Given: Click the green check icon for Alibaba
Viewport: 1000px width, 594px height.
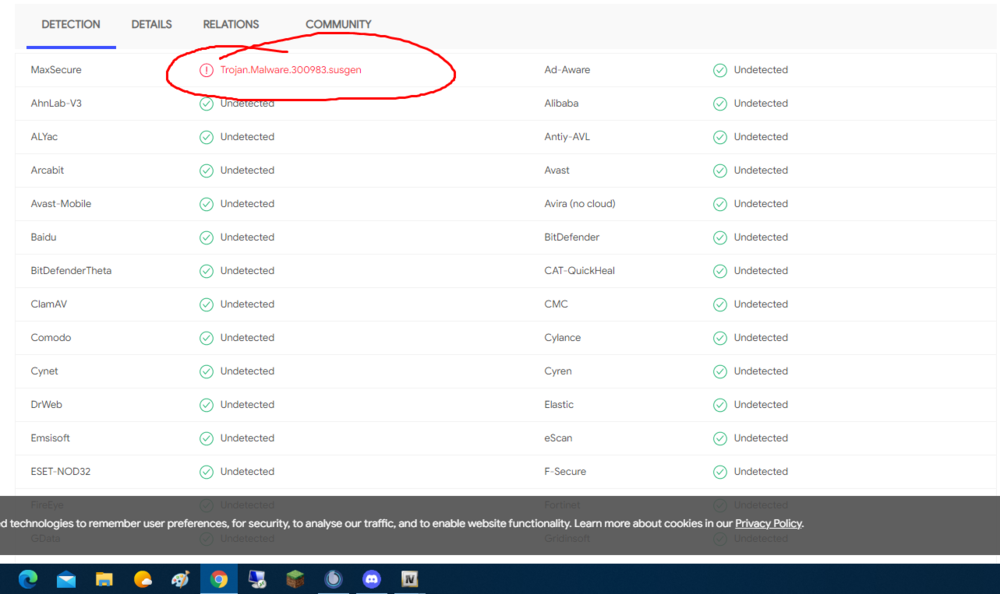Looking at the screenshot, I should tap(720, 103).
